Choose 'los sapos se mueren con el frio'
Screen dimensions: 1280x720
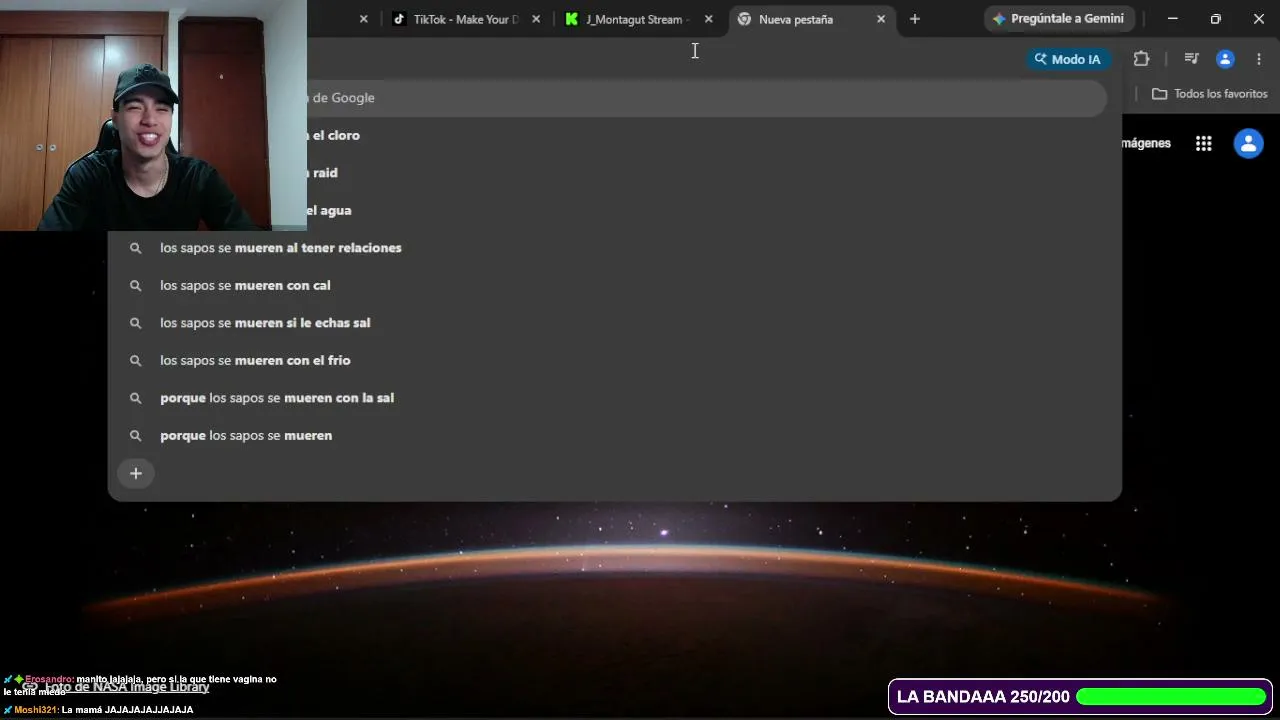coord(614,361)
